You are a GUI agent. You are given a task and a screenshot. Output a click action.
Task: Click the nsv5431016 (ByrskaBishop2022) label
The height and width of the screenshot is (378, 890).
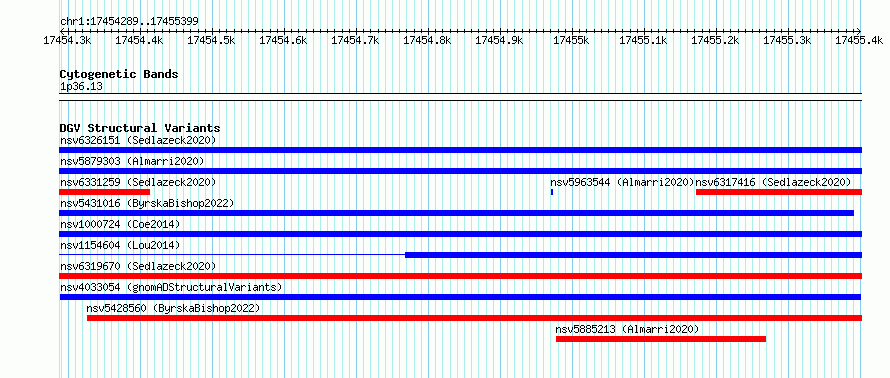(147, 203)
